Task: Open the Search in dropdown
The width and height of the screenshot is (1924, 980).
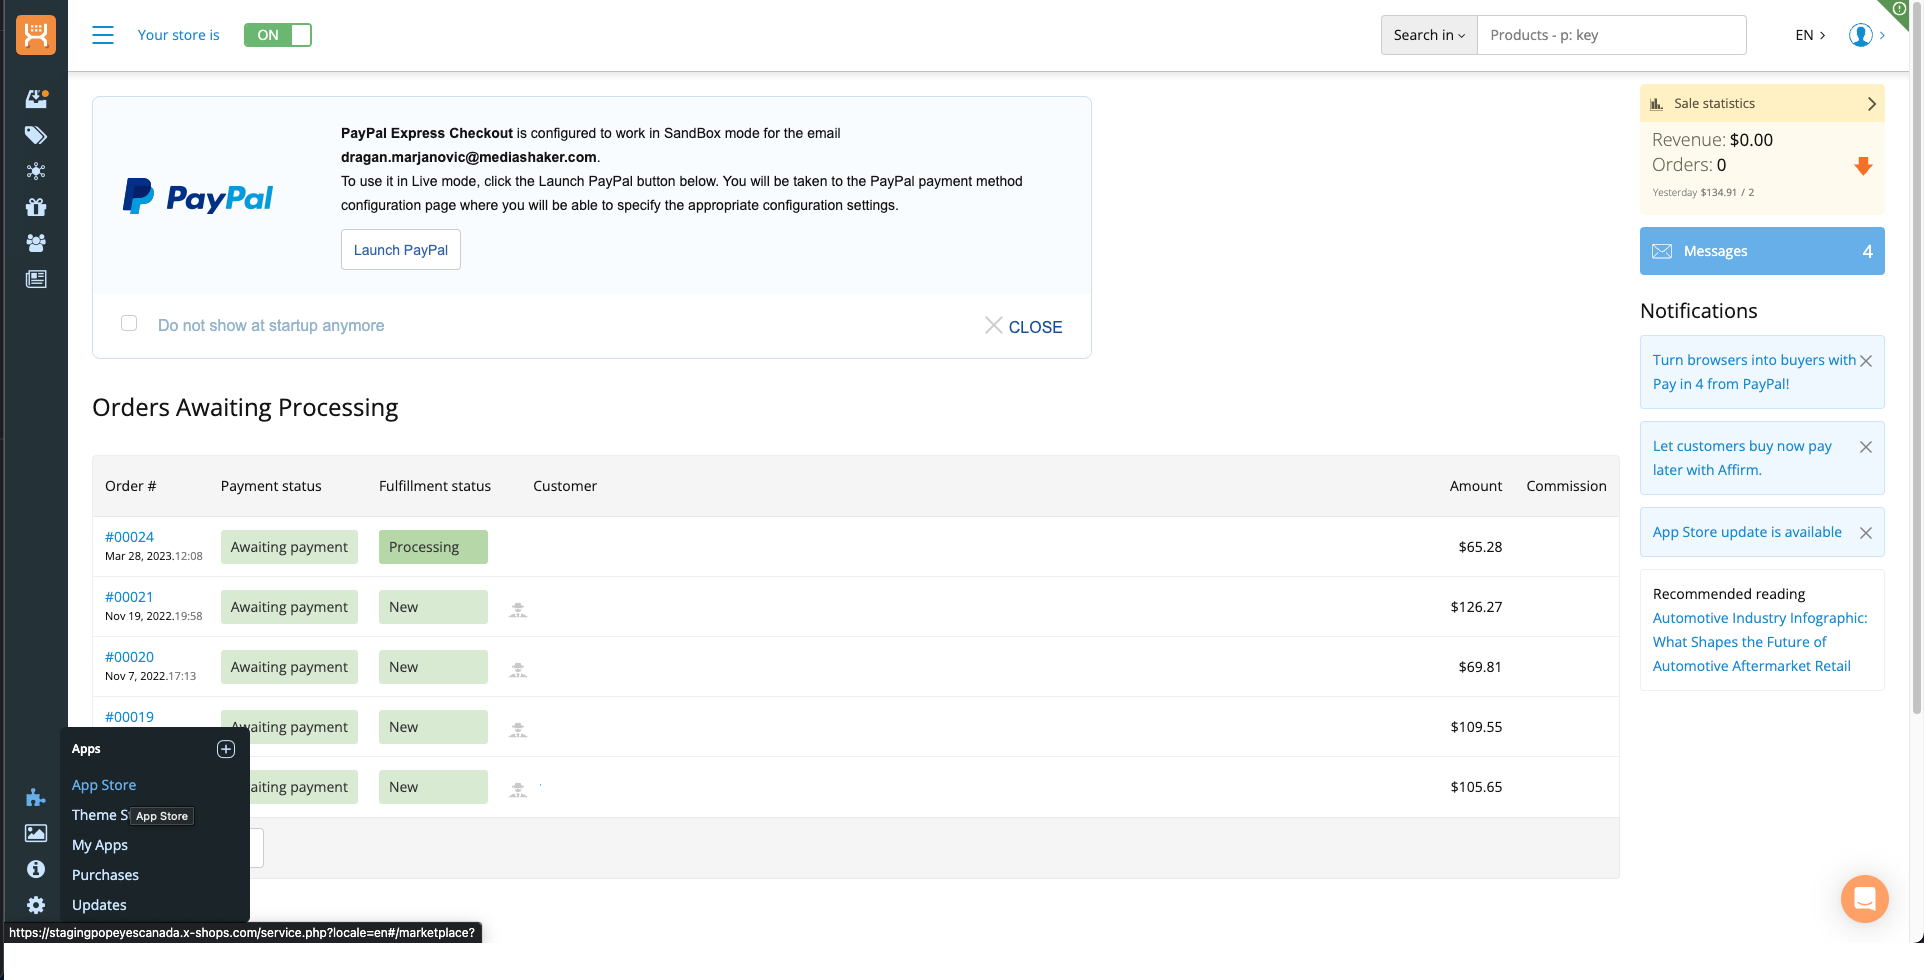Action: pyautogui.click(x=1429, y=35)
